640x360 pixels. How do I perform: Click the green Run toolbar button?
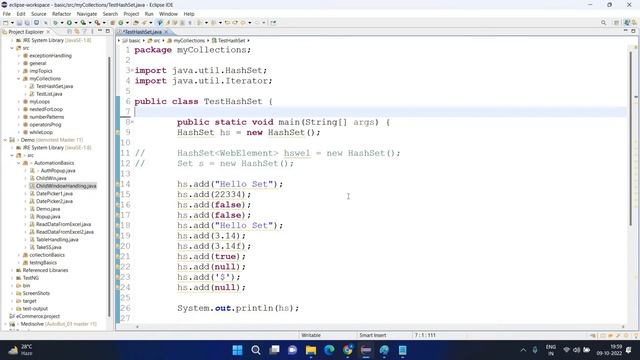(x=69, y=23)
